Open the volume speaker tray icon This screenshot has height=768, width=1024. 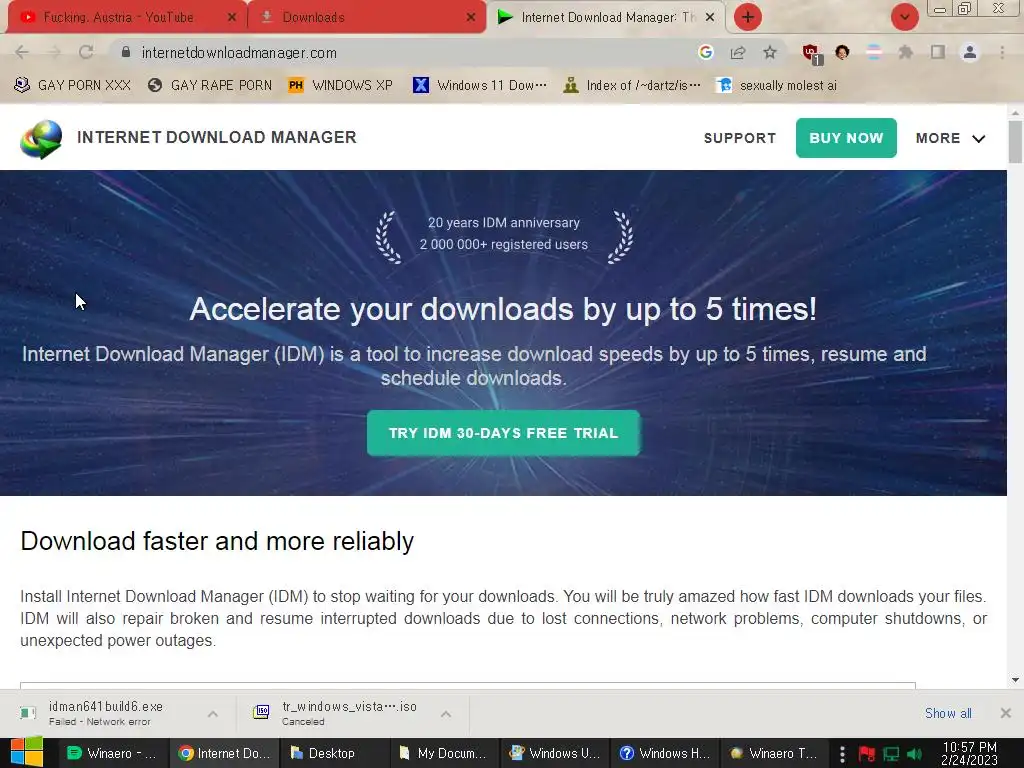click(x=914, y=754)
